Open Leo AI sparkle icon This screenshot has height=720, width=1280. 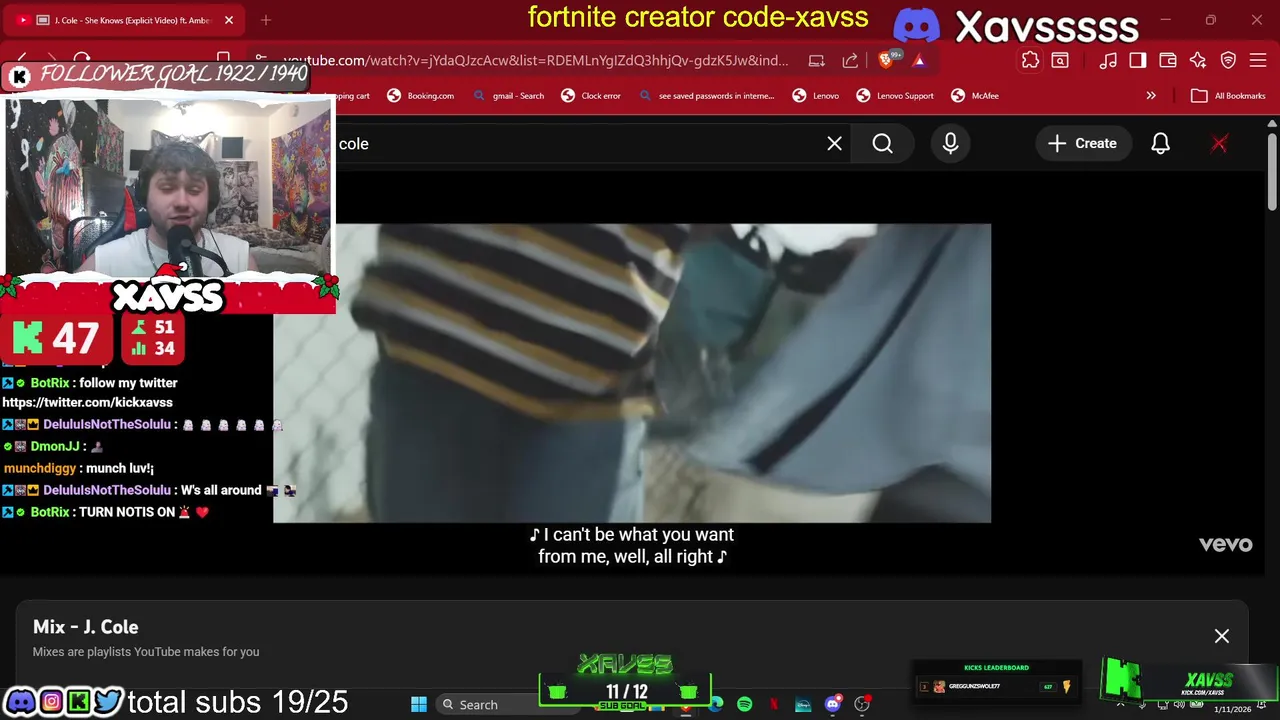(x=1198, y=60)
